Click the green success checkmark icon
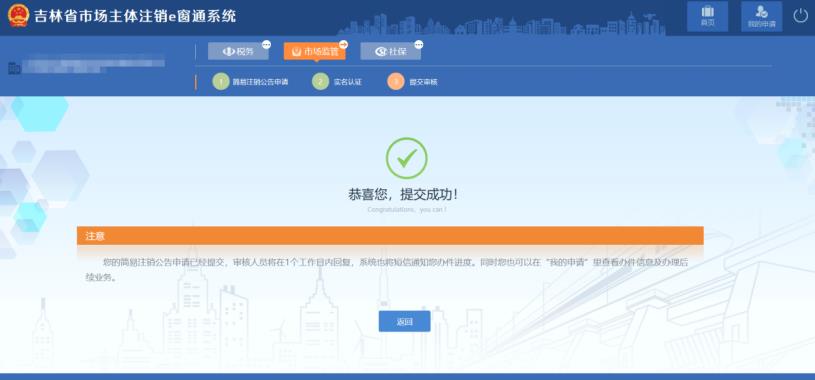Screen dimensions: 815x380 coord(406,158)
